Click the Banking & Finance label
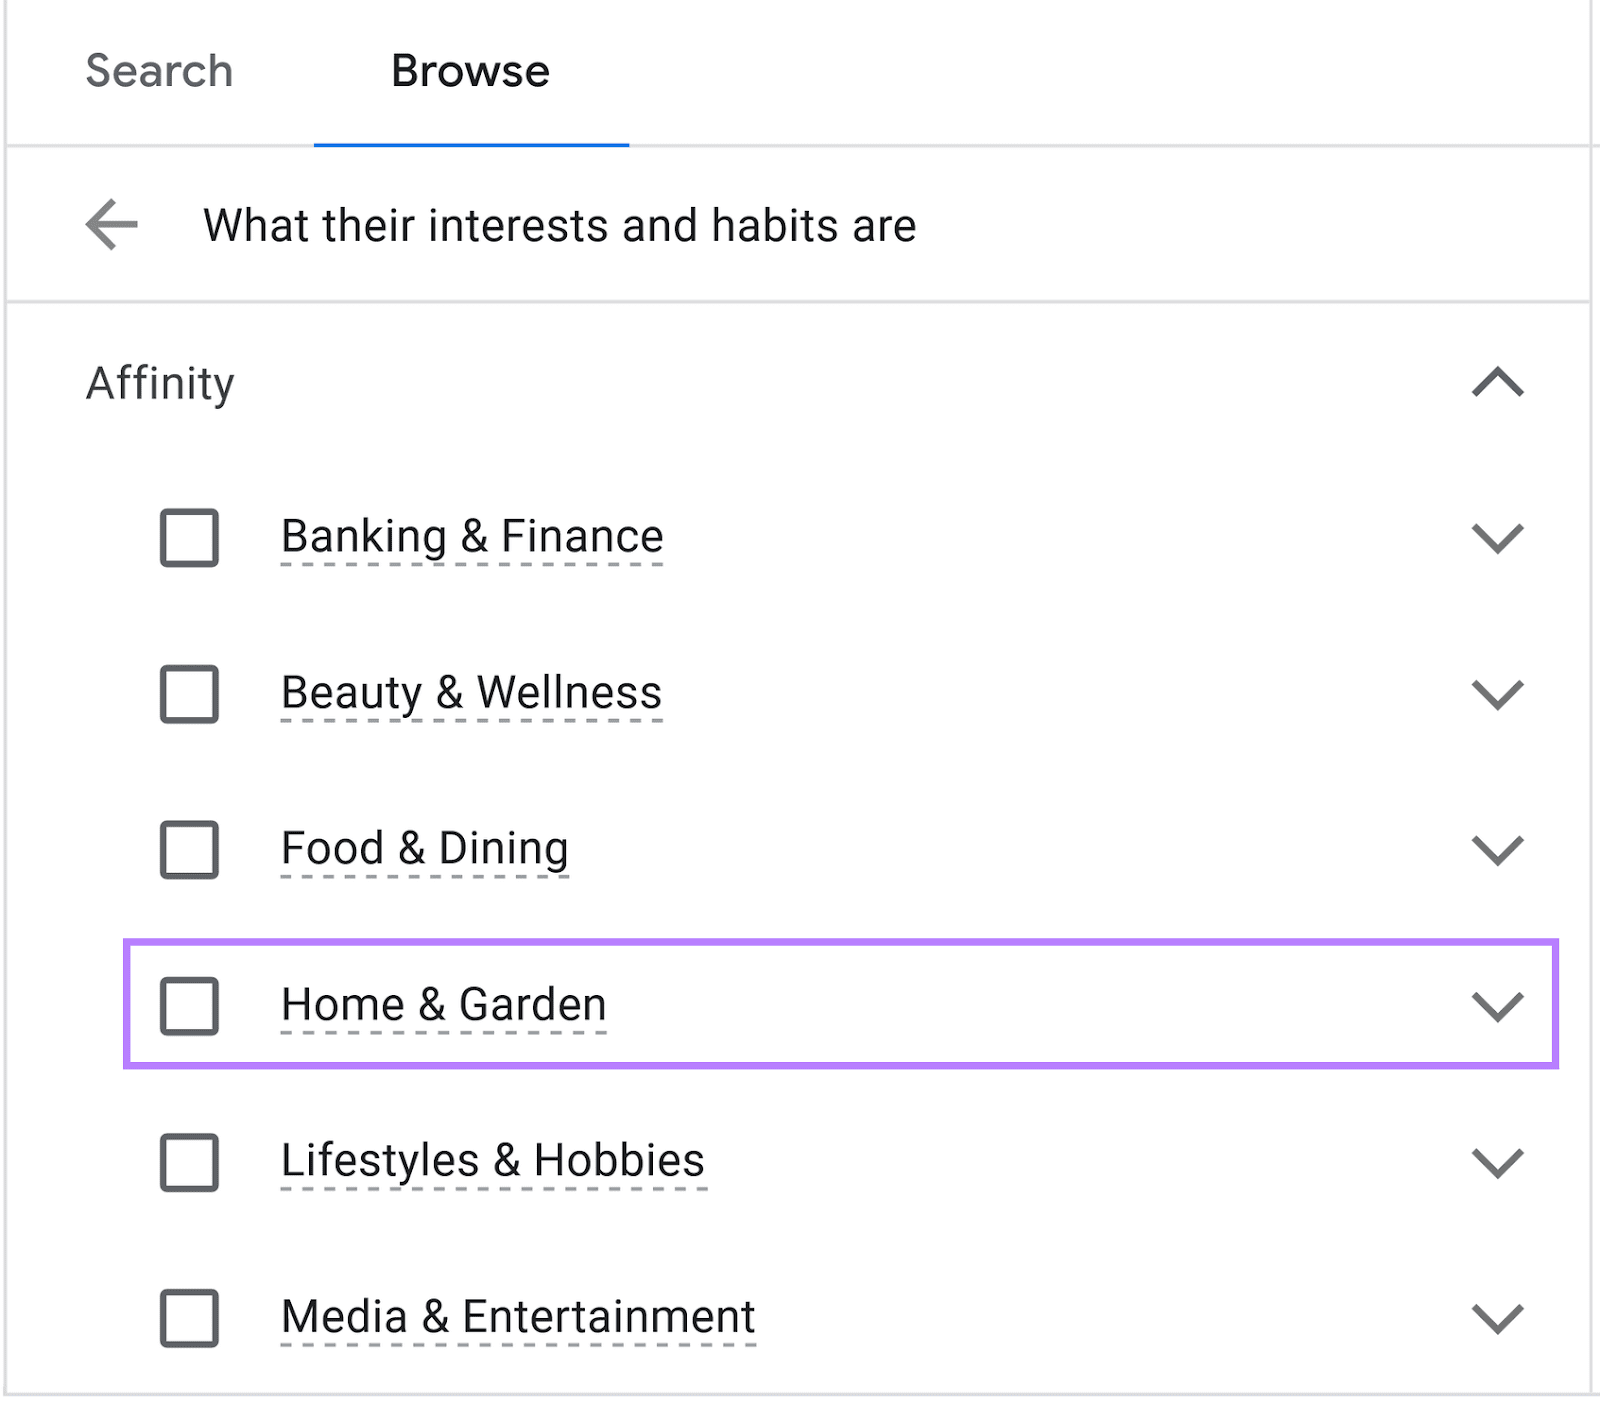Screen dimensions: 1600x1404 point(472,536)
